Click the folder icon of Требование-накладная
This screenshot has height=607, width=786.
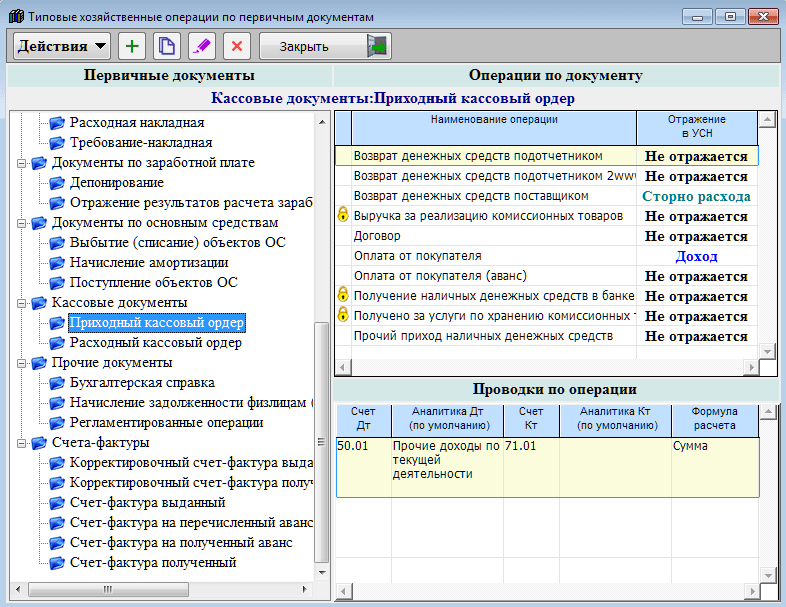(57, 142)
